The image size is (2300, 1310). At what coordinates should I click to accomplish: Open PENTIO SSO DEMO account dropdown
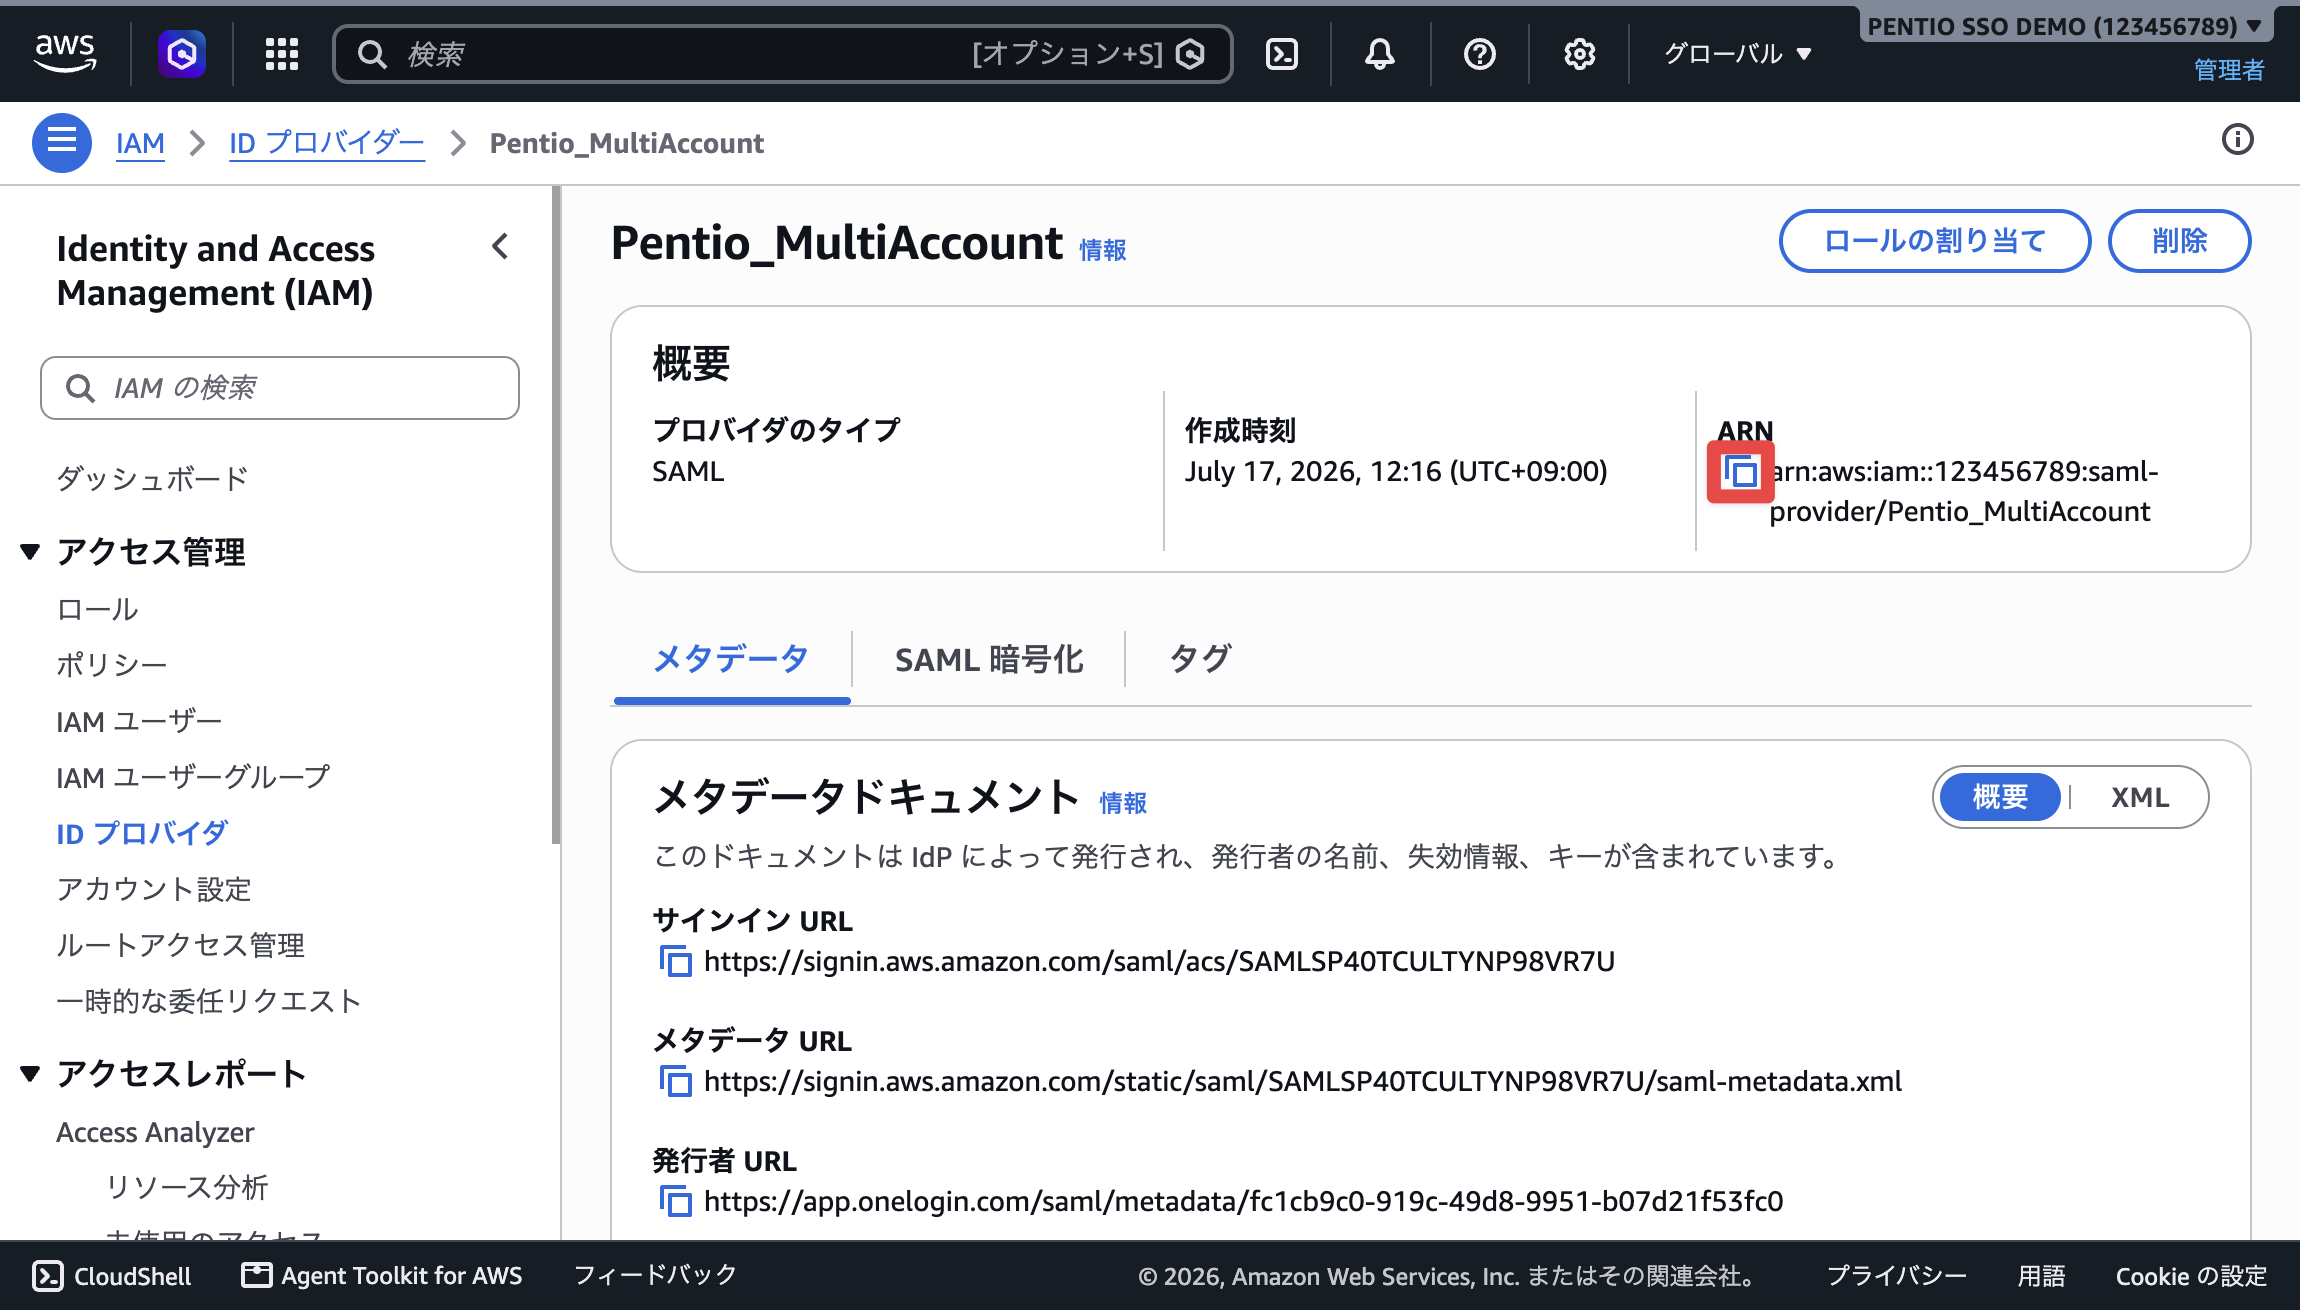2065,26
